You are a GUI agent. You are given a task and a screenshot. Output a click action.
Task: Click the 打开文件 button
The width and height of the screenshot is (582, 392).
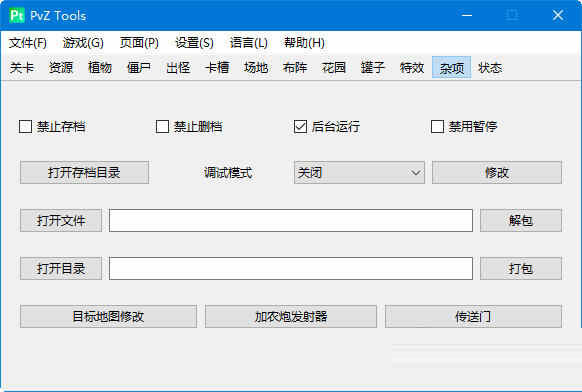point(61,220)
